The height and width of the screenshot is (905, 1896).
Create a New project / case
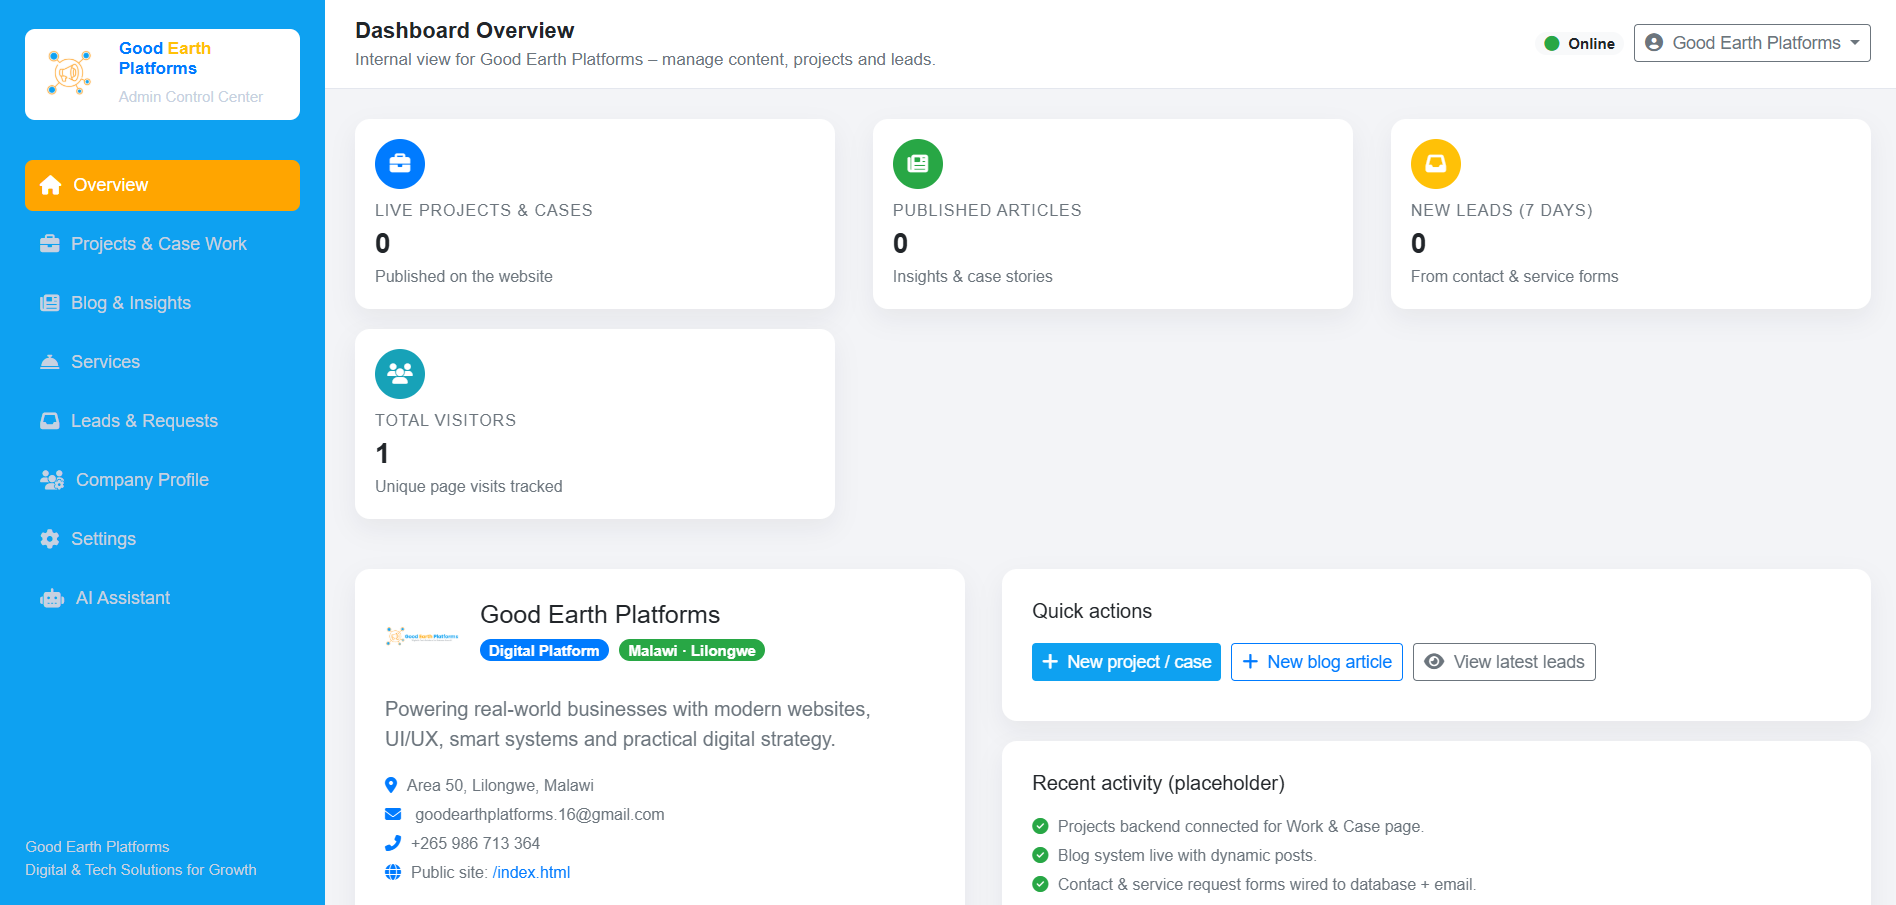[1126, 662]
